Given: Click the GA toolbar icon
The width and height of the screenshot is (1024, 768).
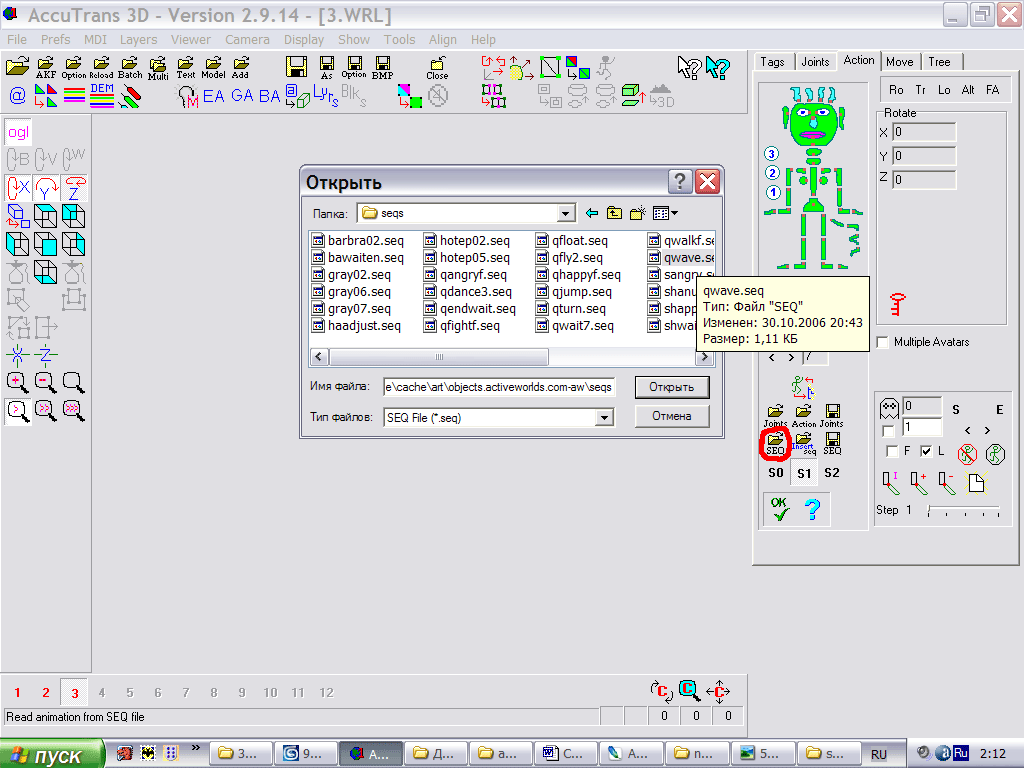Looking at the screenshot, I should pos(242,96).
